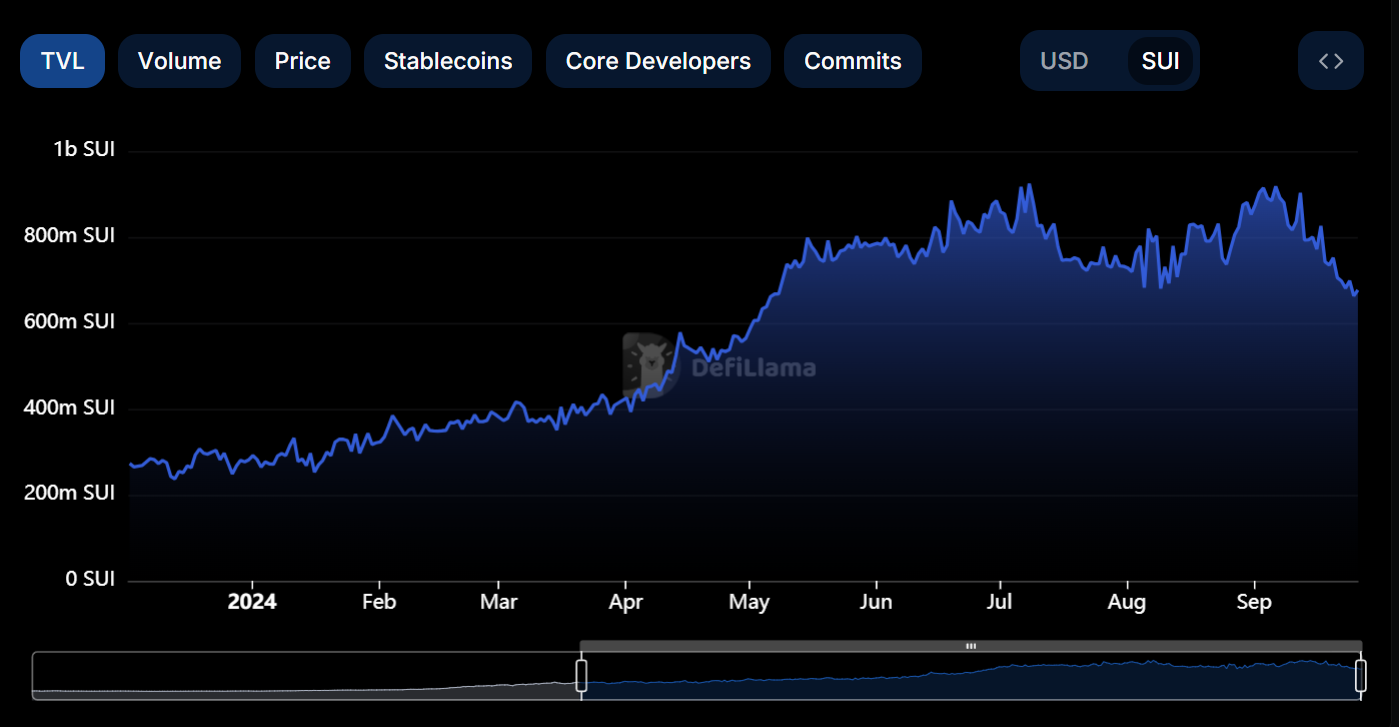Open the Stablecoins chart tab
The width and height of the screenshot is (1399, 727).
click(x=448, y=61)
